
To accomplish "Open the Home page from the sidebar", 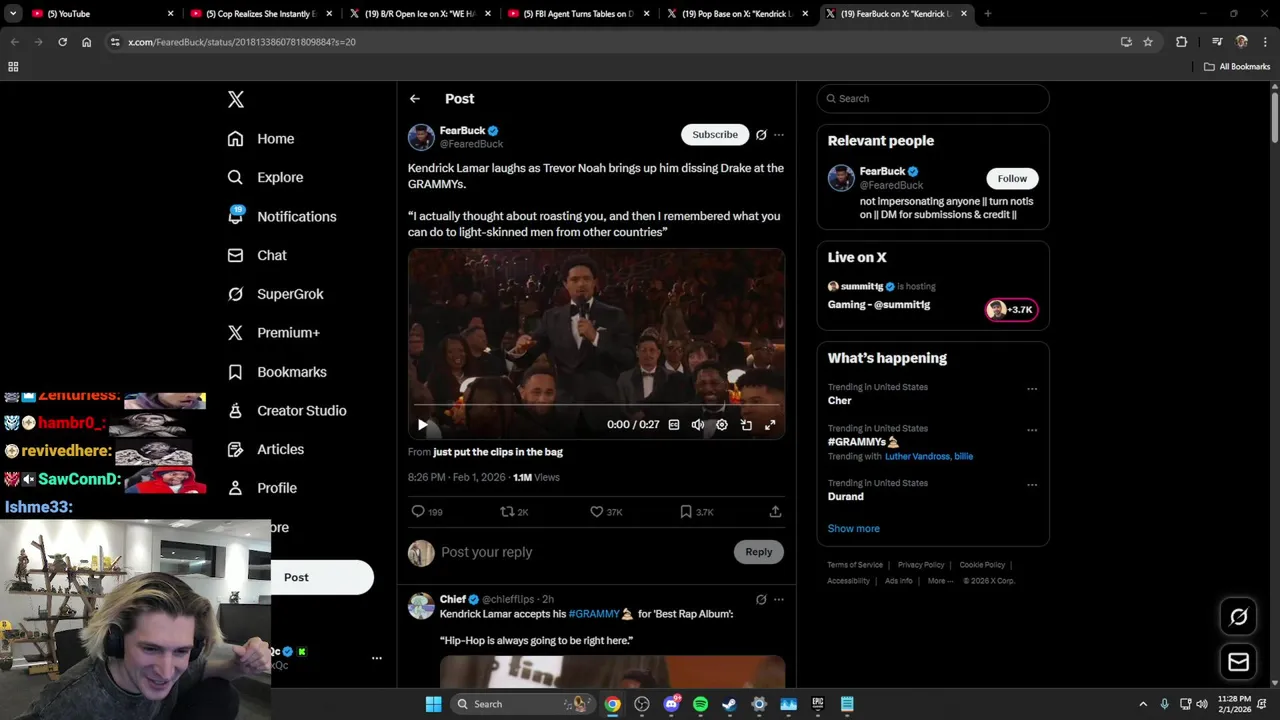I will coord(261,139).
